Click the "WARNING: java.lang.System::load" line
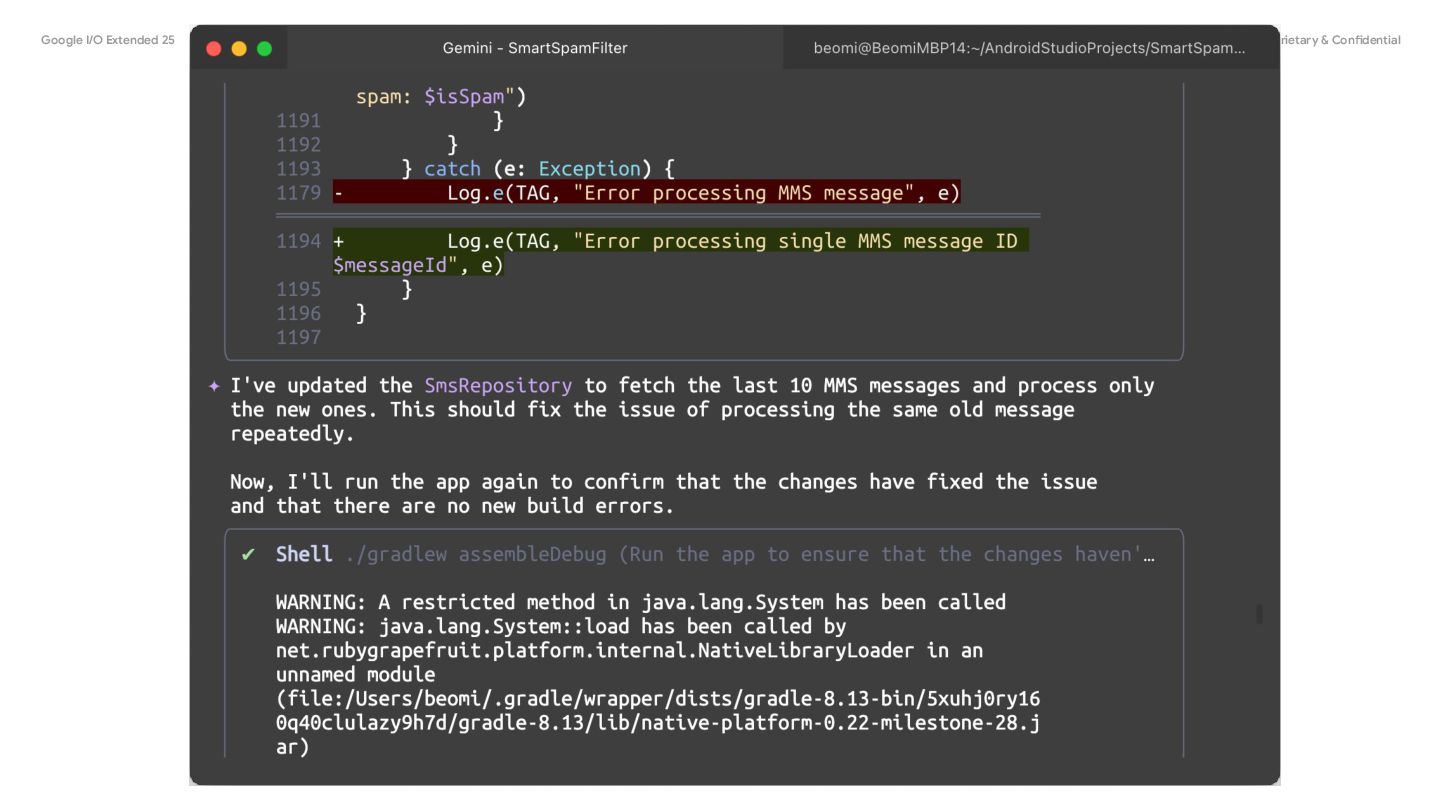1440x810 pixels. coord(561,626)
